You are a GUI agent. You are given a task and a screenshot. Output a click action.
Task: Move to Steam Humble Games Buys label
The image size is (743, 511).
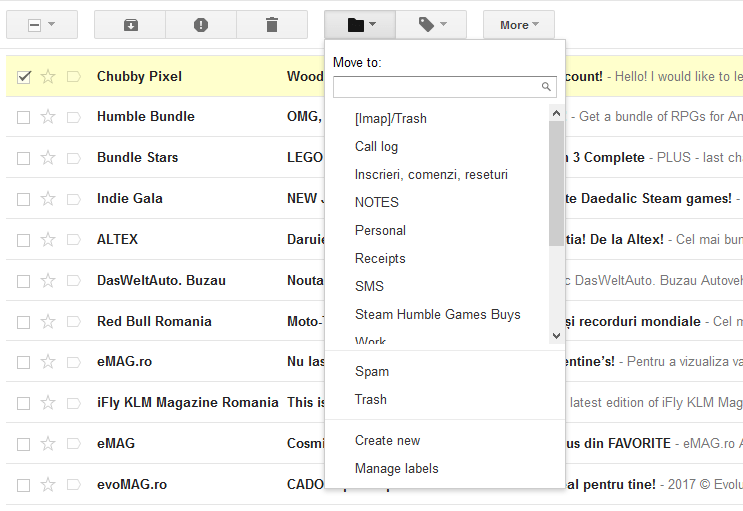click(438, 314)
